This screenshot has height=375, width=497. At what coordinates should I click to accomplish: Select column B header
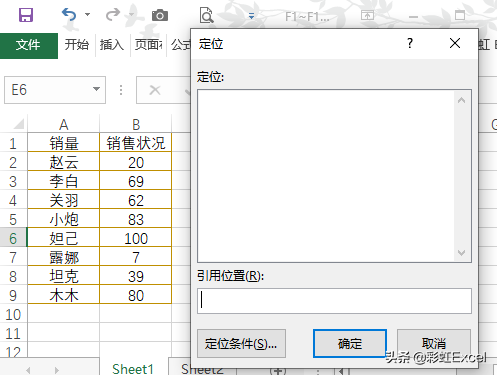coord(136,125)
